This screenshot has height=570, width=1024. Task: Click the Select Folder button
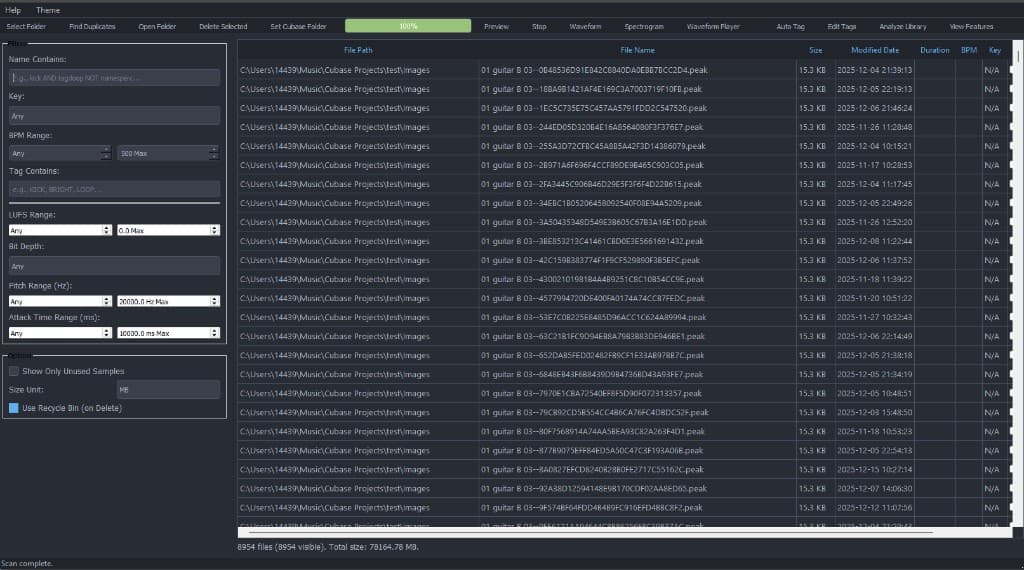point(26,26)
